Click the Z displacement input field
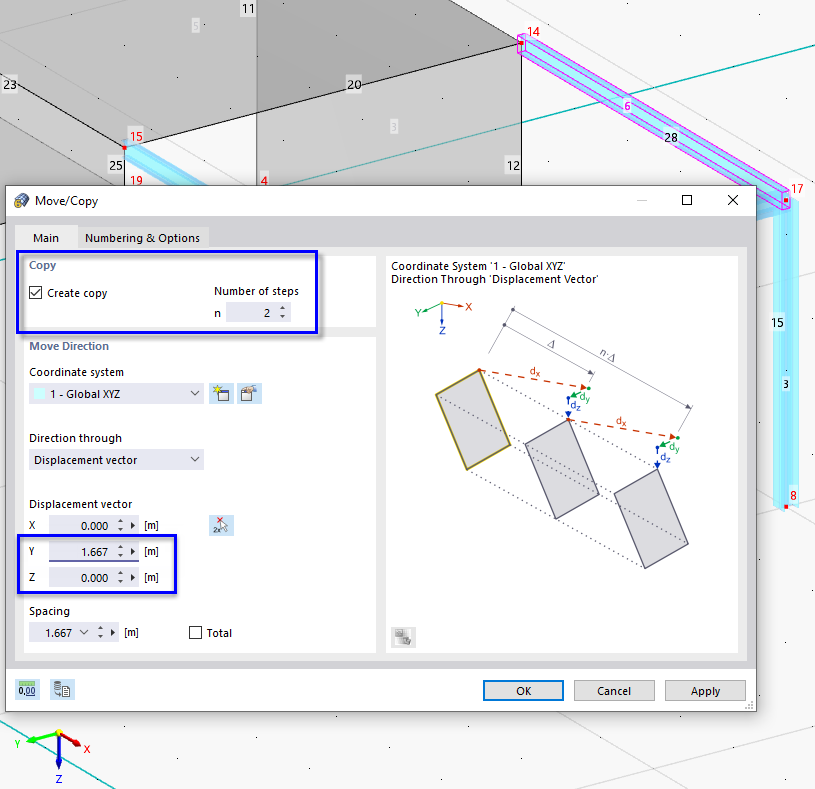Image resolution: width=815 pixels, height=789 pixels. pyautogui.click(x=82, y=577)
